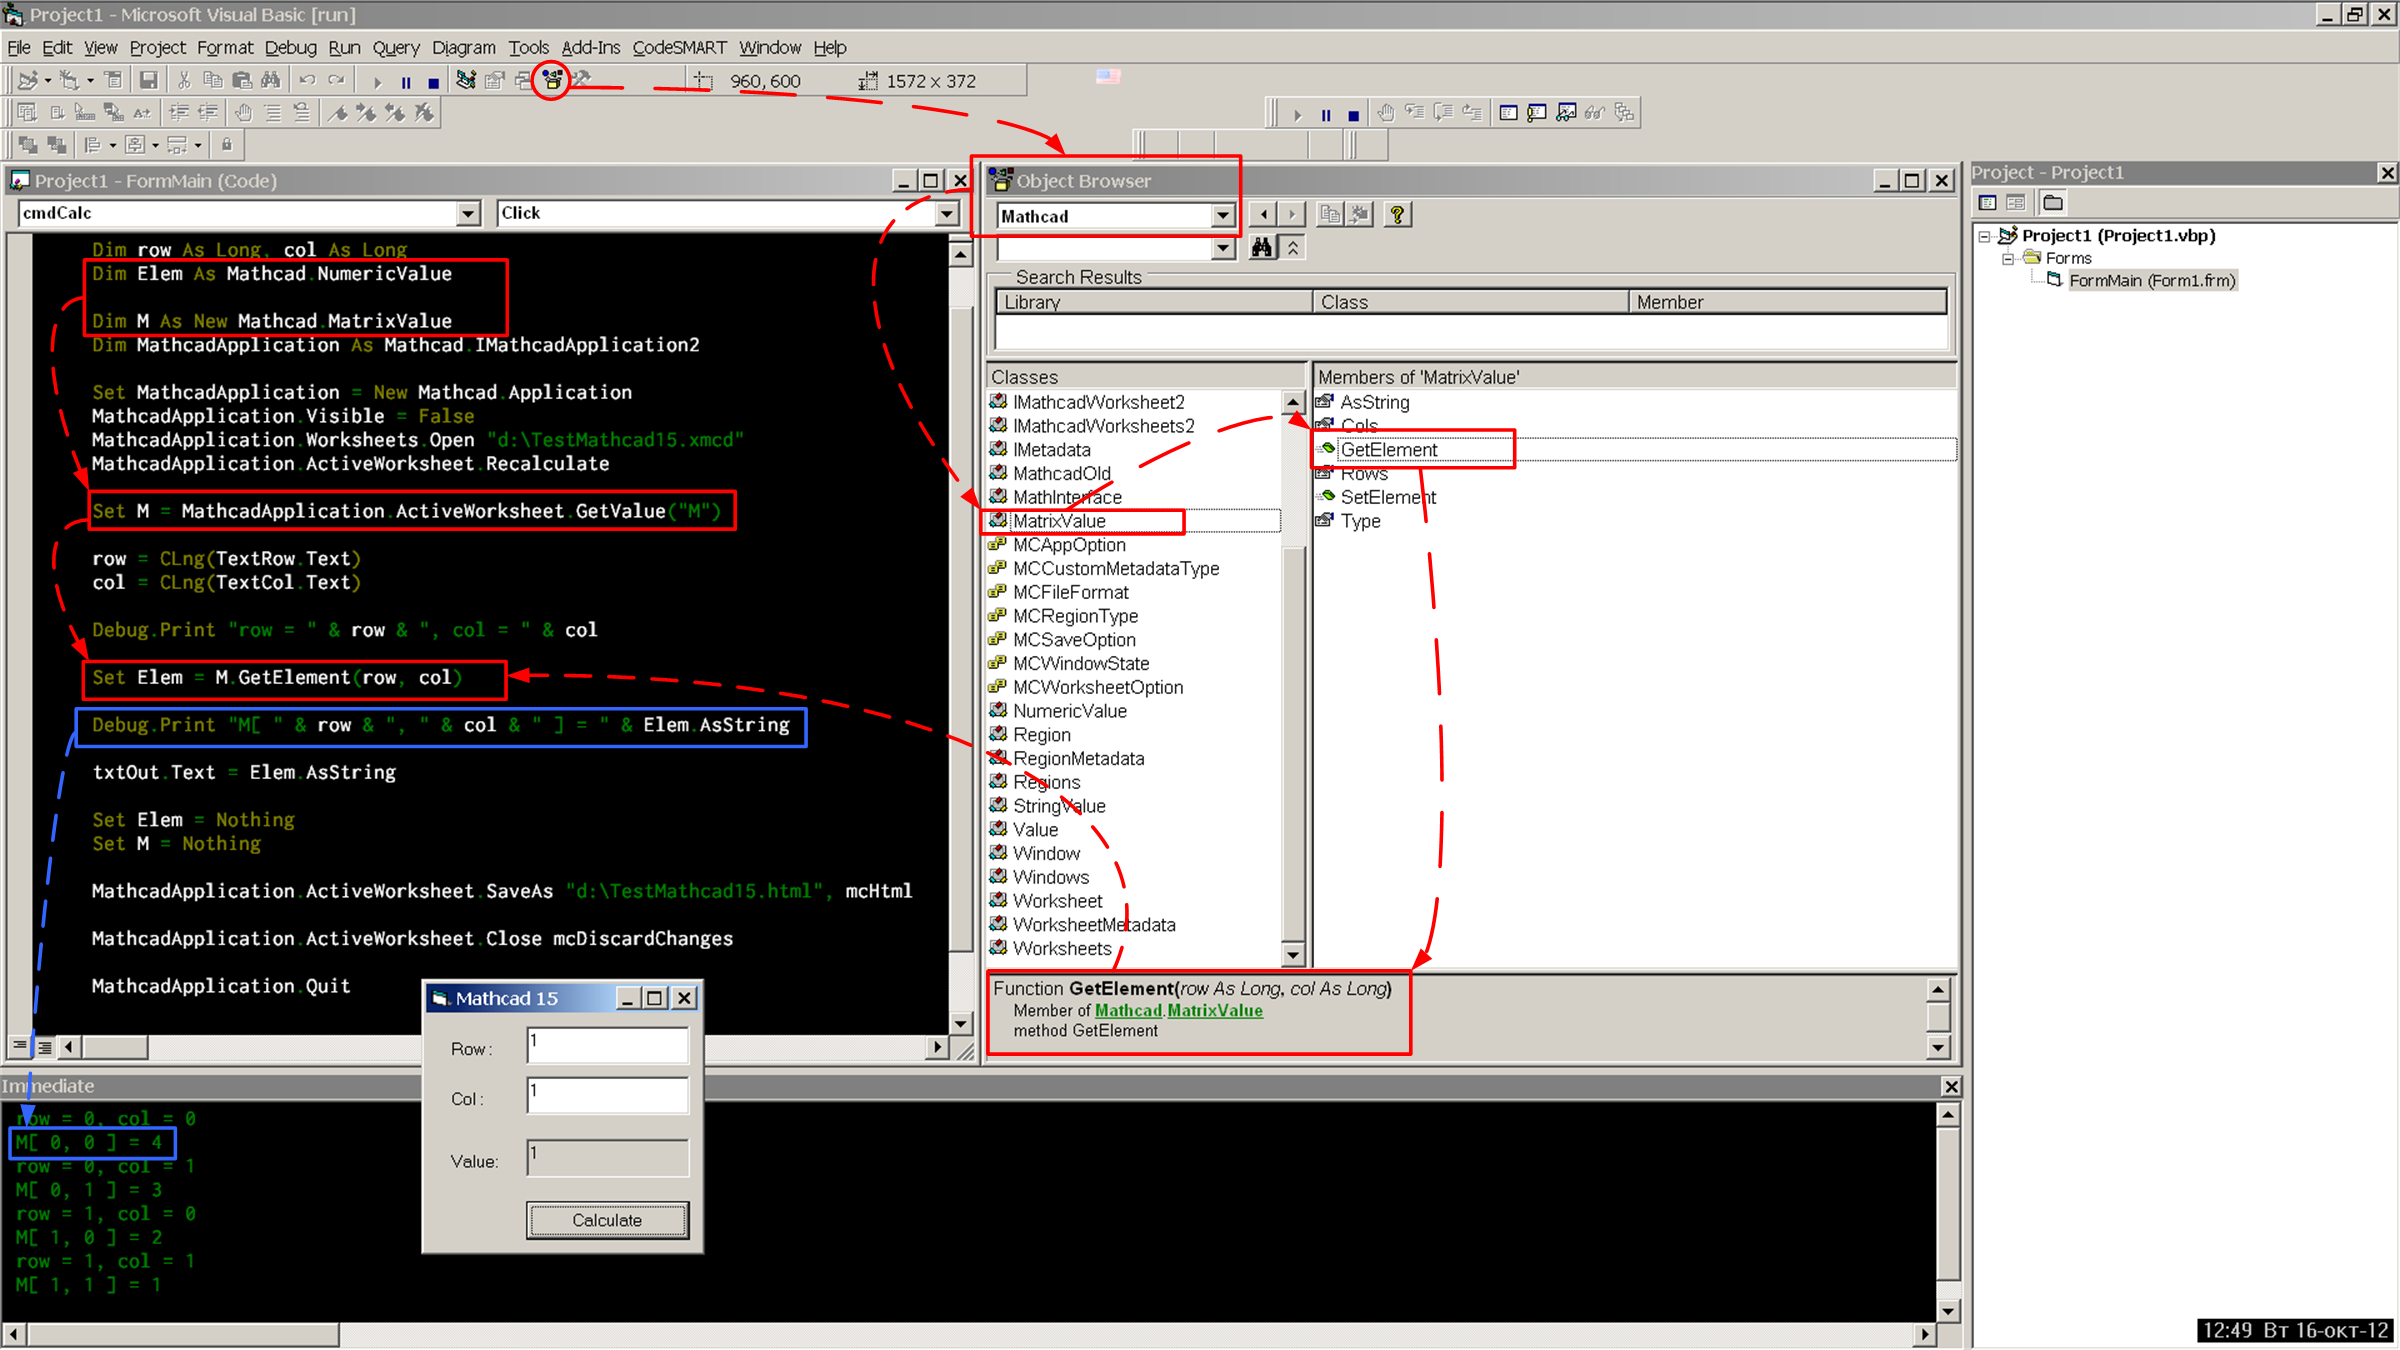Open the Add Form dropdown arrow in toolbar

pos(90,81)
